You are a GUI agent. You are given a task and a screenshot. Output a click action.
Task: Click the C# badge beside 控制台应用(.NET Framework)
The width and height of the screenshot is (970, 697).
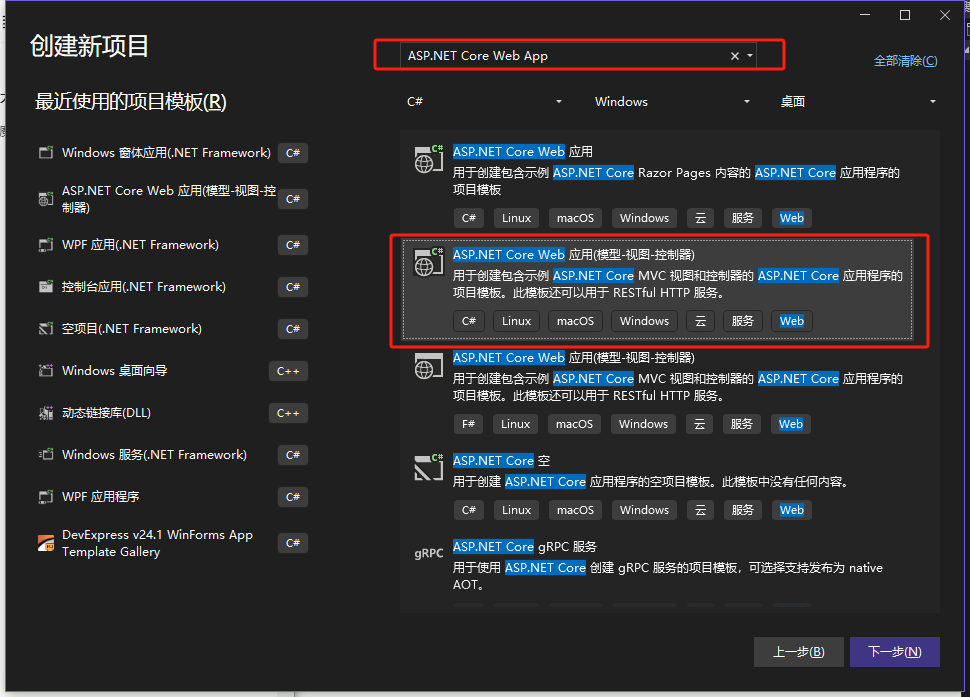pyautogui.click(x=293, y=287)
